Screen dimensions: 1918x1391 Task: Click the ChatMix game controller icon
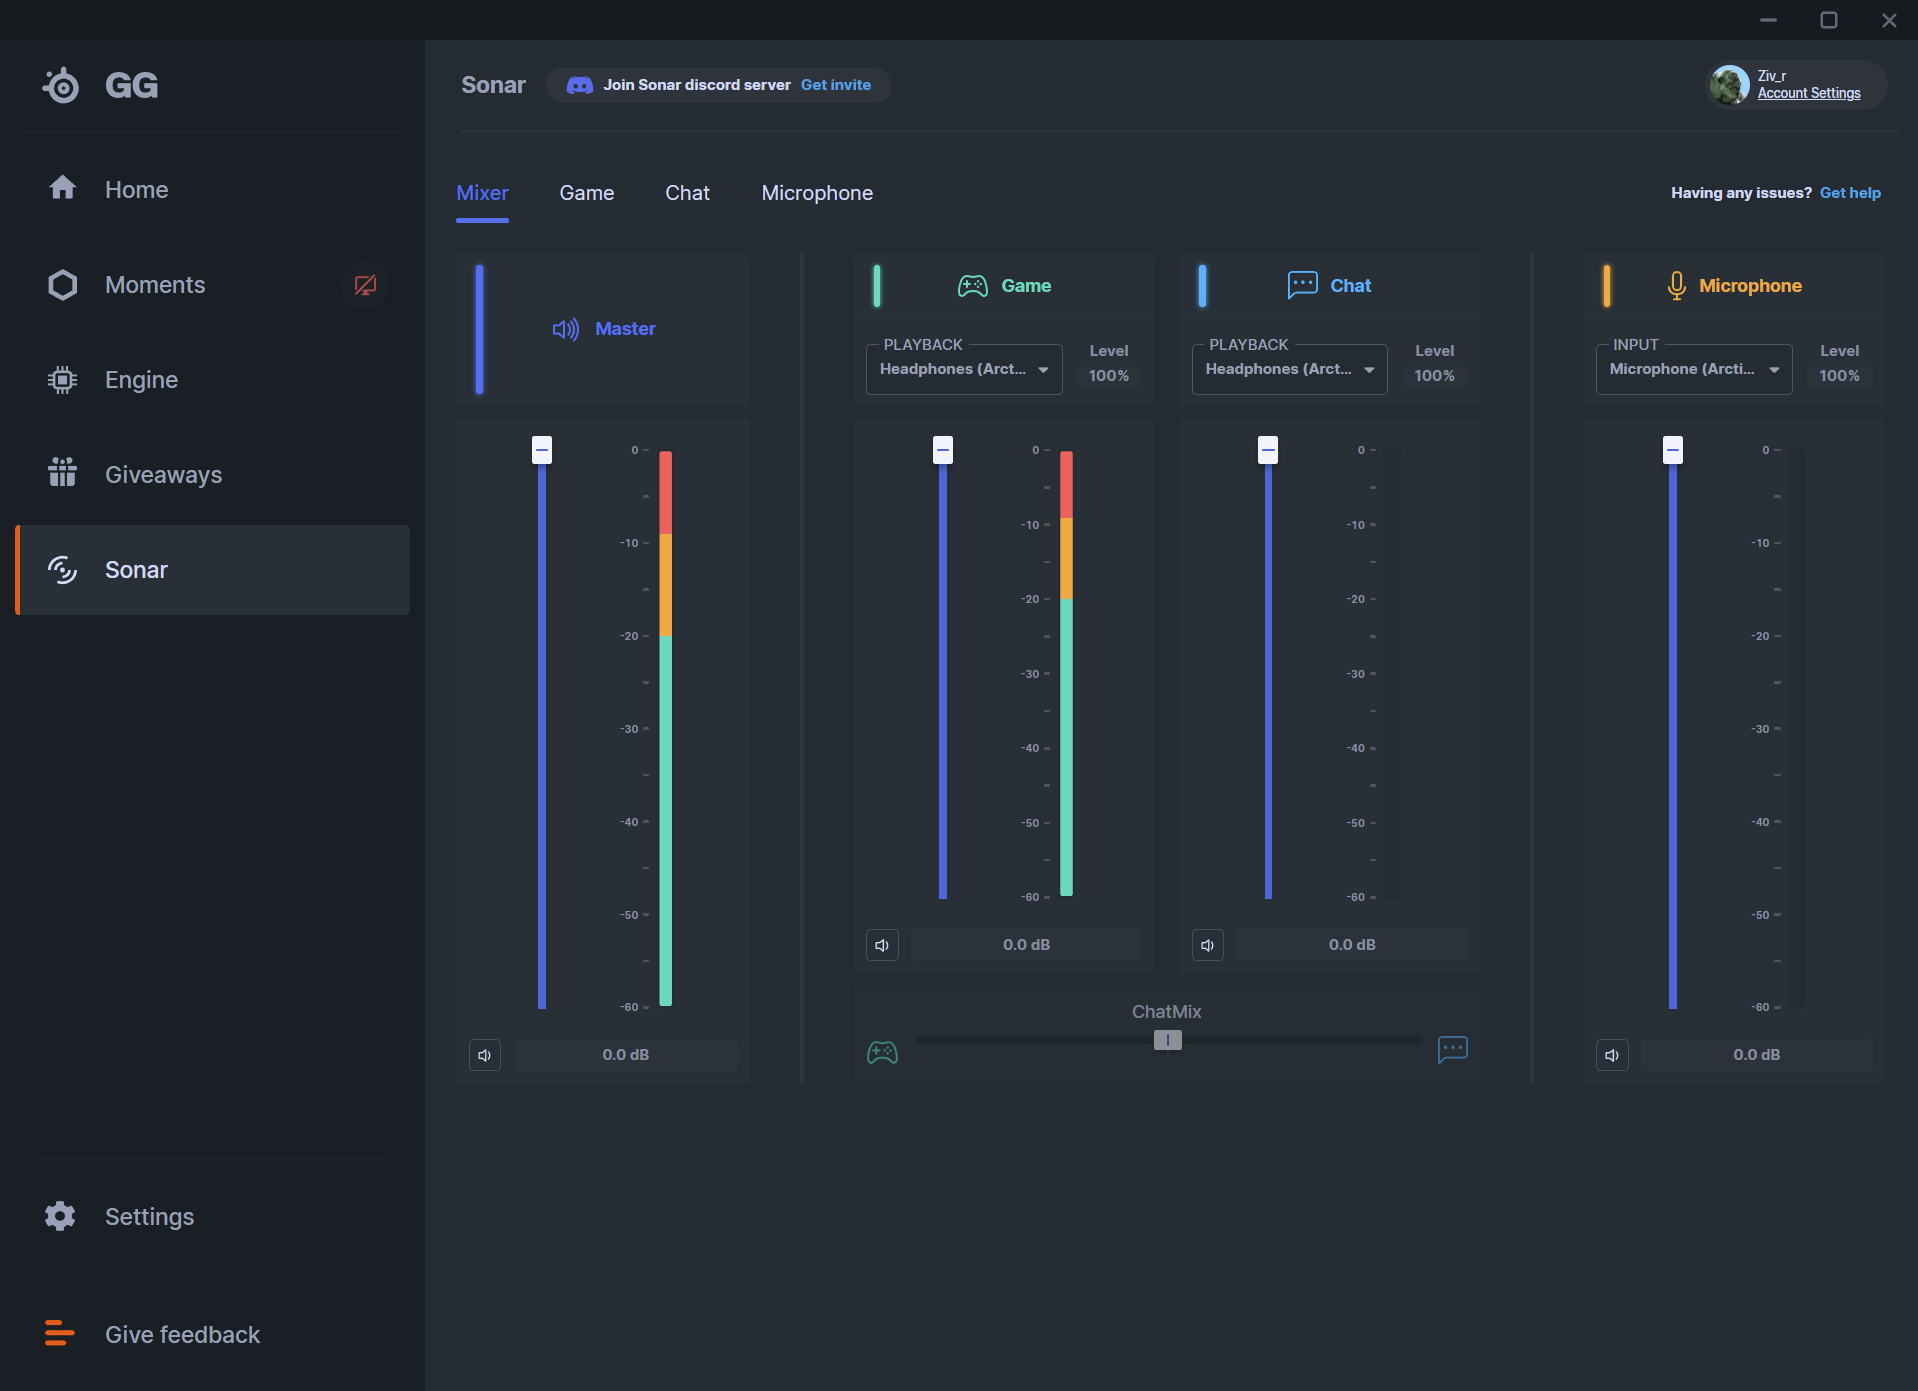pos(882,1052)
